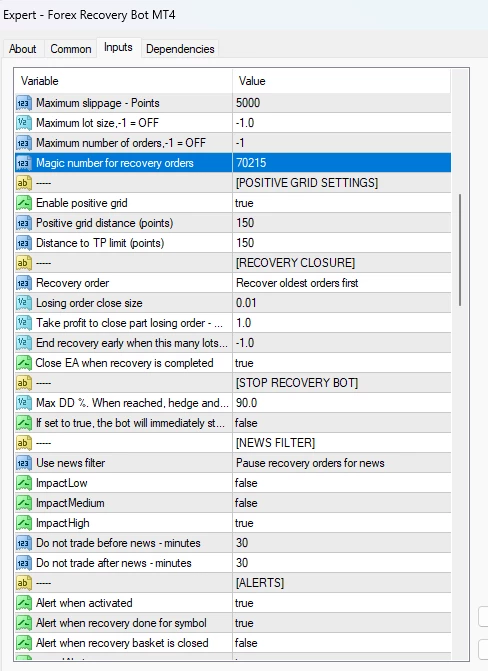Click the icon beside End recovery early
The height and width of the screenshot is (671, 488).
point(24,343)
